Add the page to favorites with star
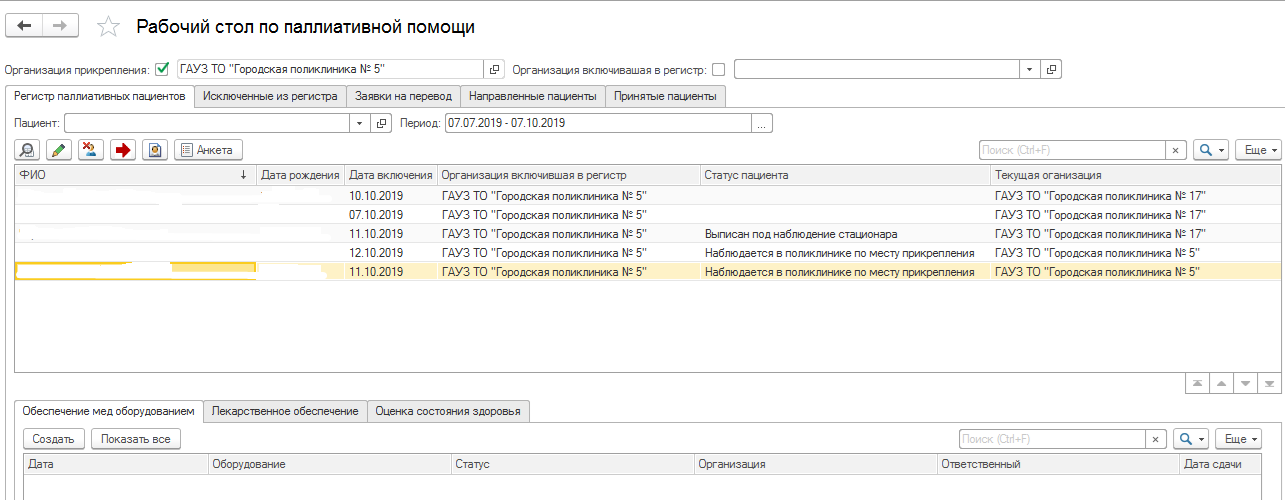1285x500 pixels. [x=108, y=27]
